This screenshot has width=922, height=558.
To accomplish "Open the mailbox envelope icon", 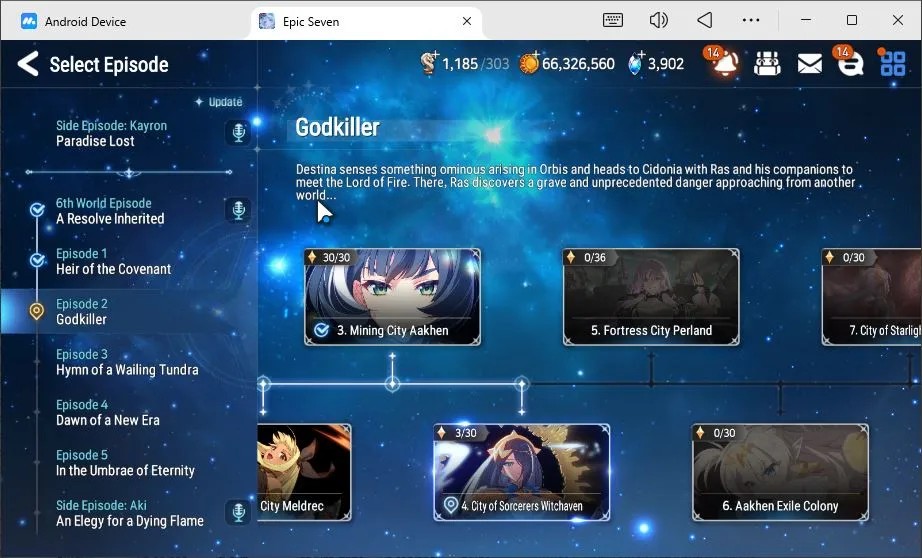I will pos(810,64).
